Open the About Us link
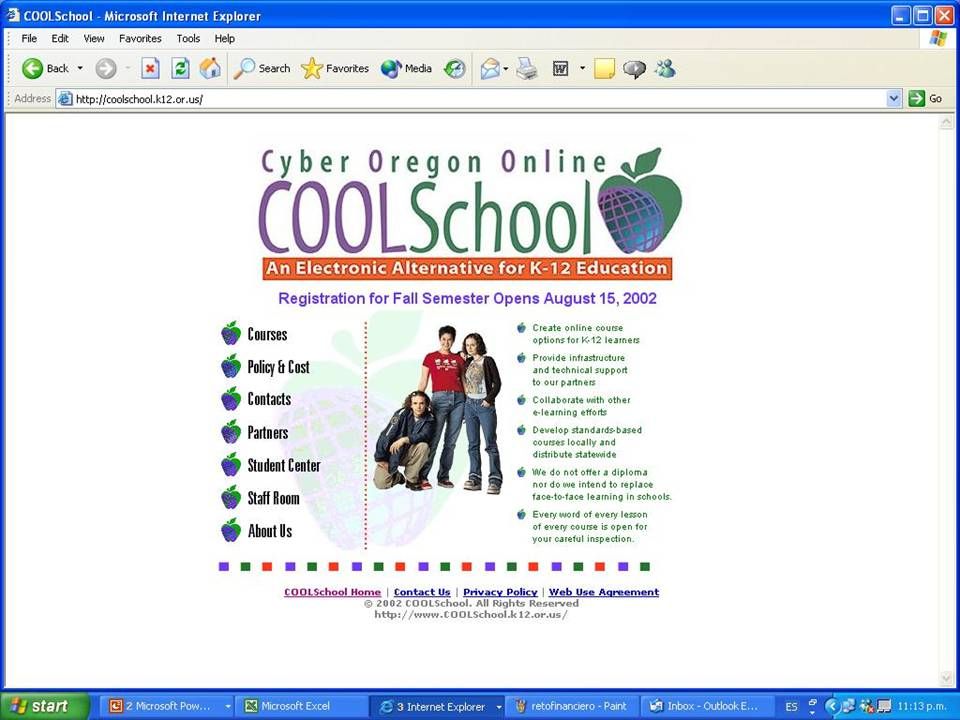 click(x=269, y=531)
